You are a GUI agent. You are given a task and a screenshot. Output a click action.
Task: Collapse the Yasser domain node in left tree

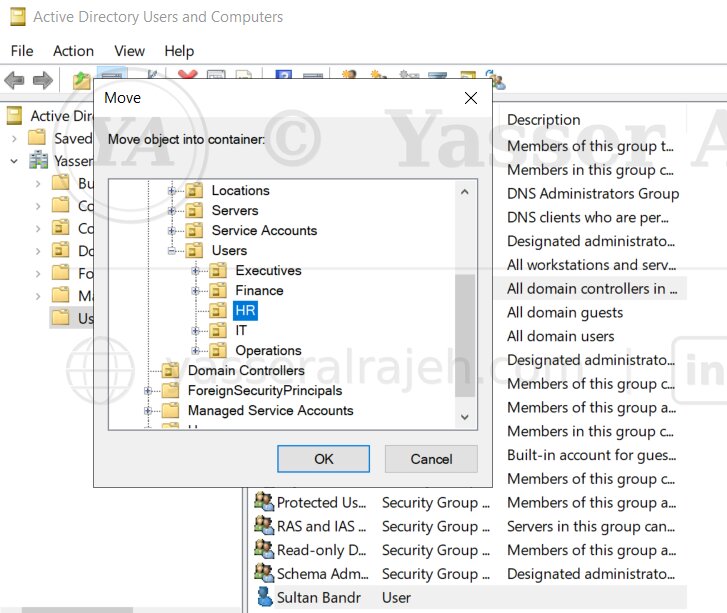tap(14, 161)
